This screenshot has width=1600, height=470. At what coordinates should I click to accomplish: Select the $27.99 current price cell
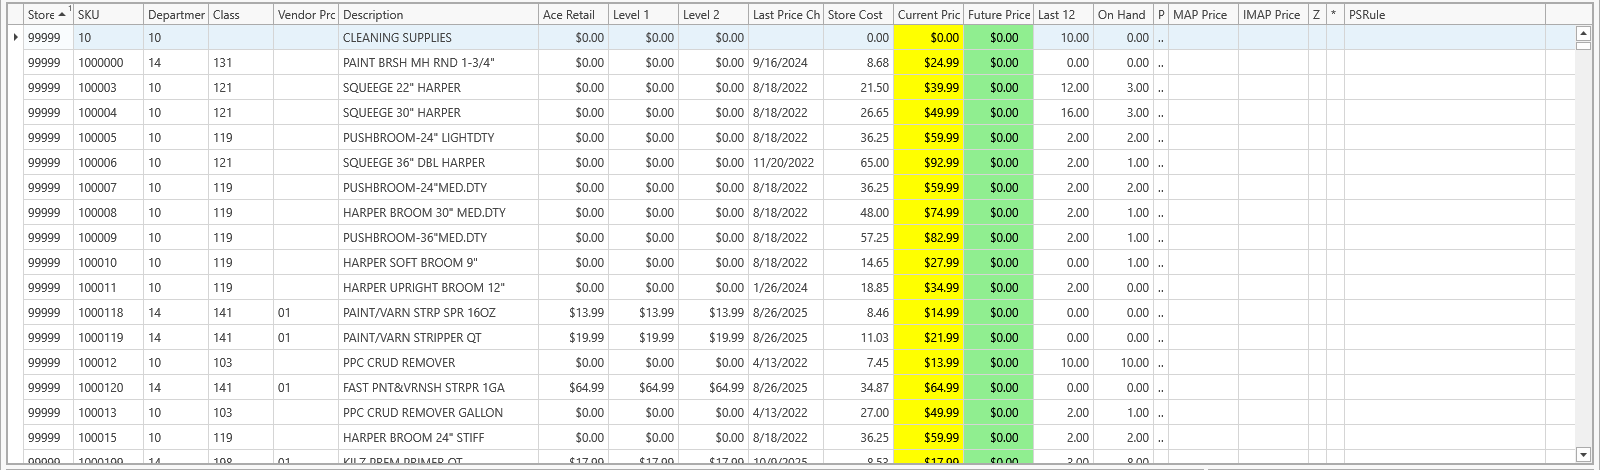[928, 263]
